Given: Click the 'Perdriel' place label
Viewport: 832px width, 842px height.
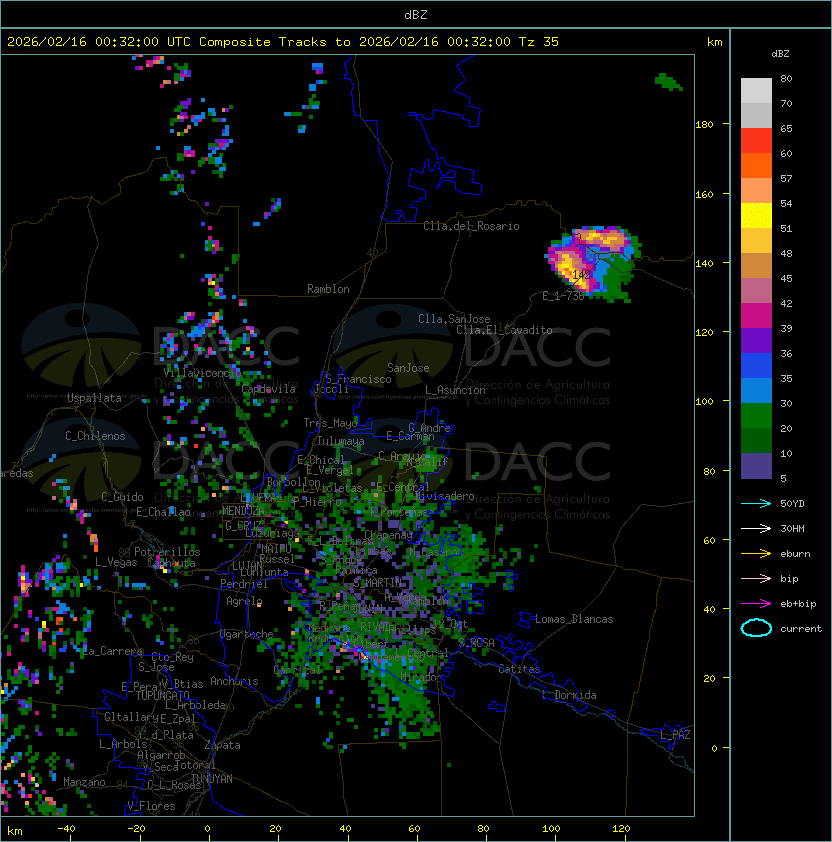Looking at the screenshot, I should tap(244, 583).
